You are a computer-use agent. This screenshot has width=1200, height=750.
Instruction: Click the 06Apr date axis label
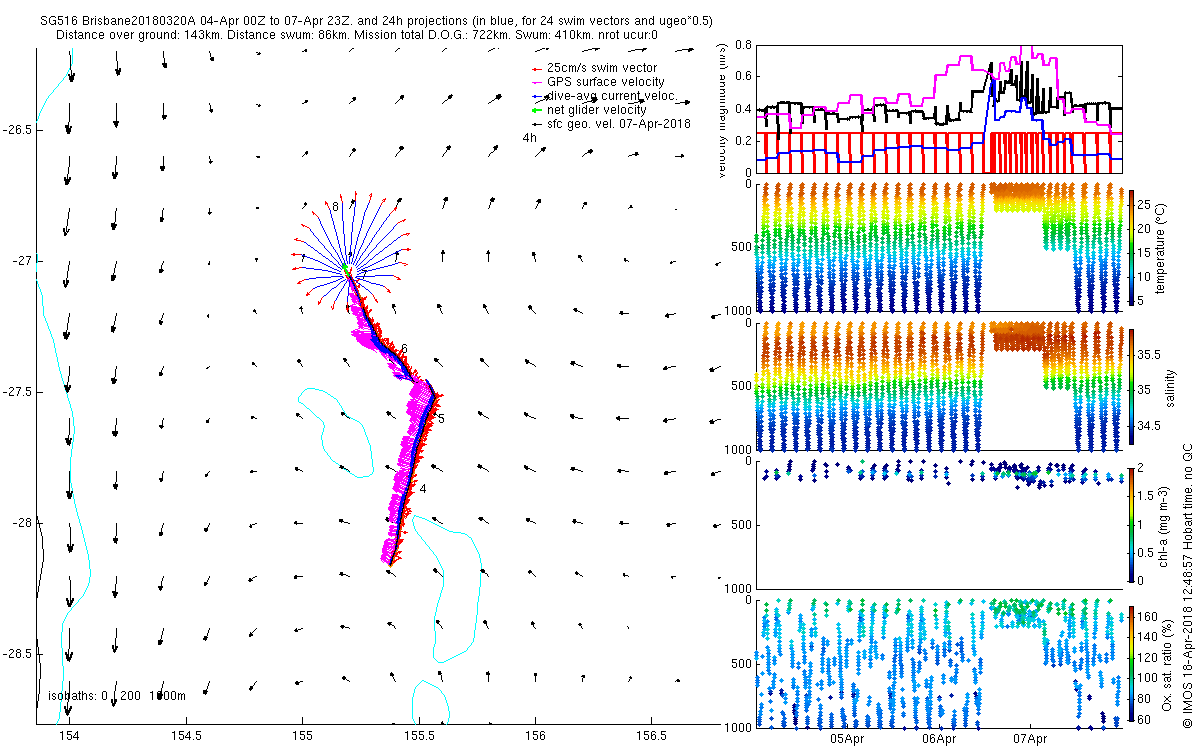[939, 738]
